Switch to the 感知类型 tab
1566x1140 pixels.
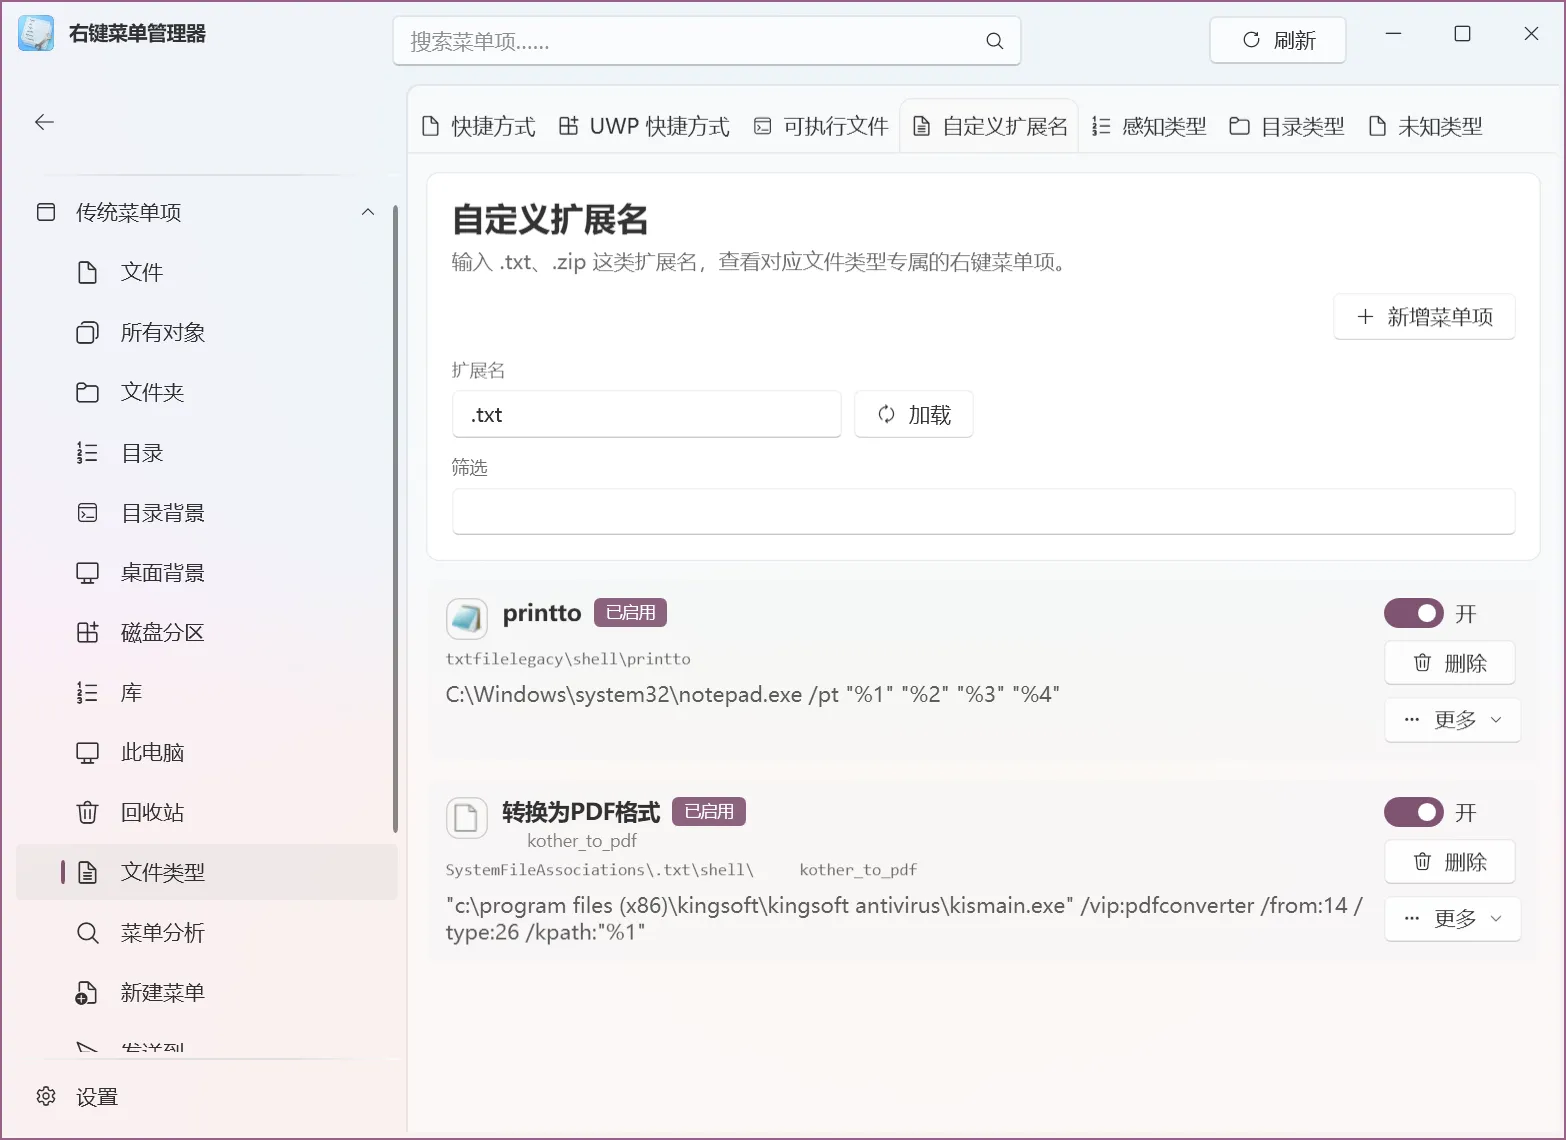coord(1148,126)
